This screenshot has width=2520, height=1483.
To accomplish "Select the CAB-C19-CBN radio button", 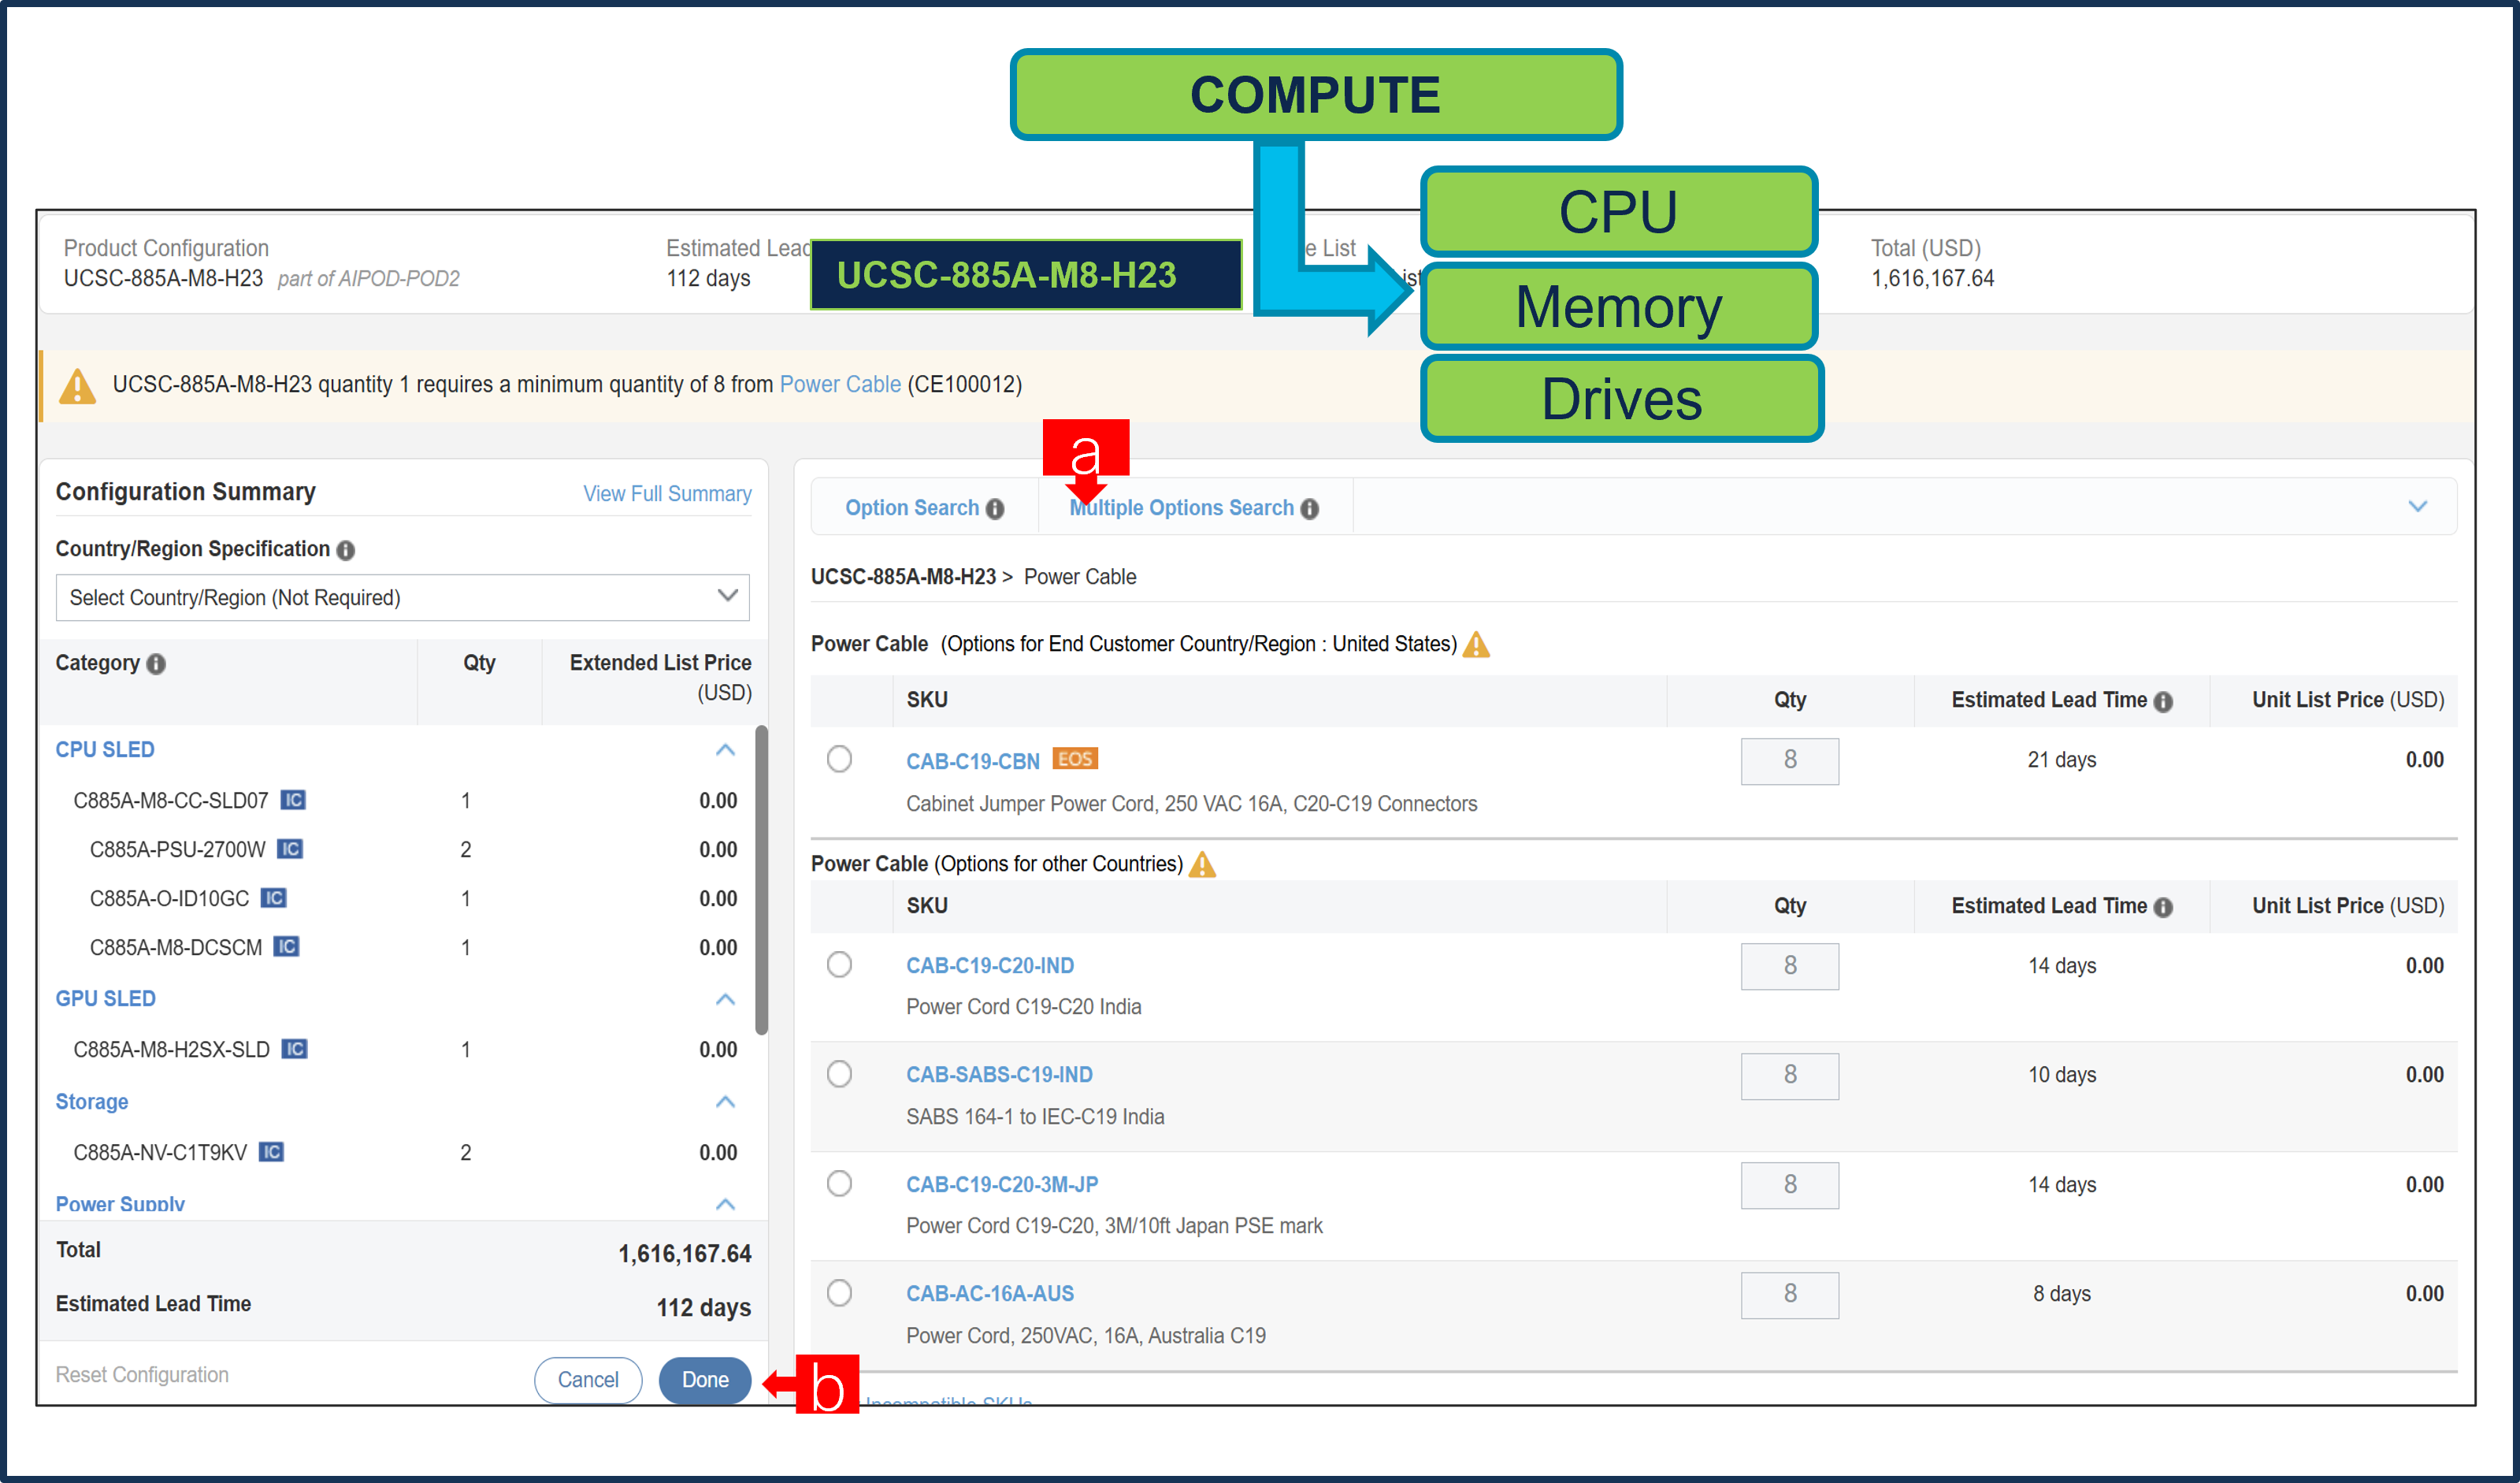I will 839,759.
